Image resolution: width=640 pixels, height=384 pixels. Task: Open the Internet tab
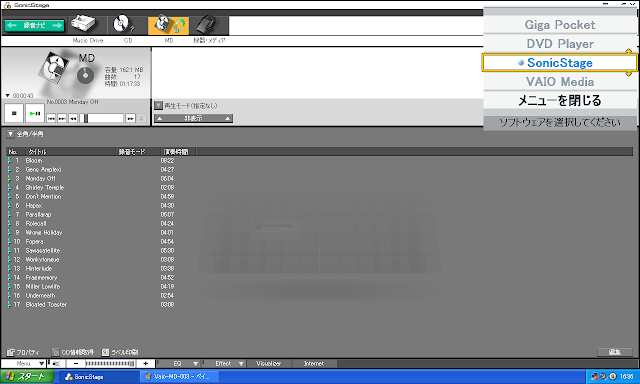tap(314, 364)
